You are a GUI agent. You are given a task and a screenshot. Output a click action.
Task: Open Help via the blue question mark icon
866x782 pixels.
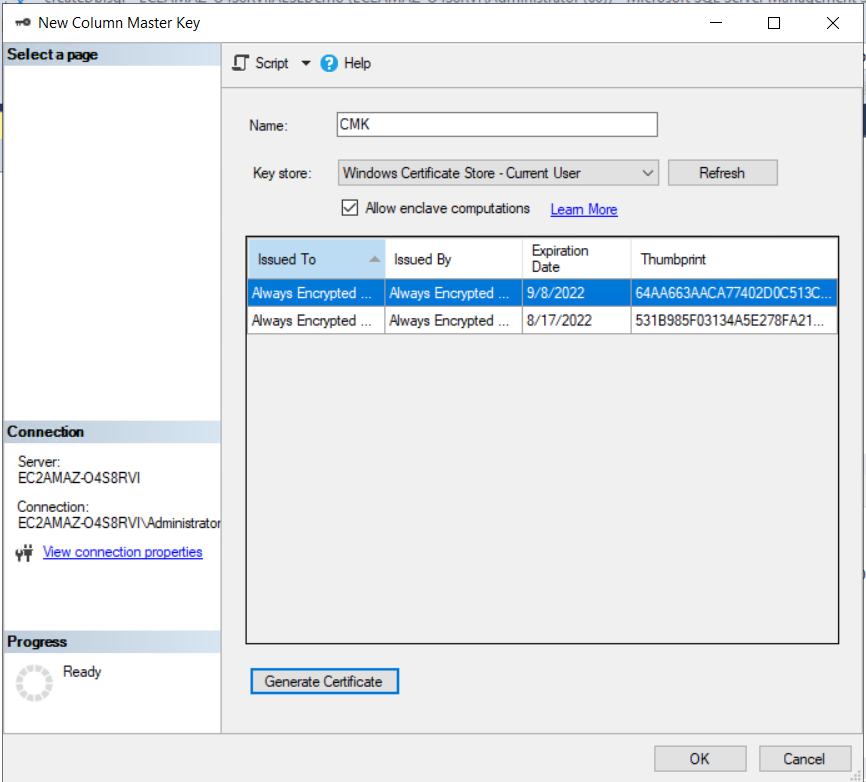328,62
